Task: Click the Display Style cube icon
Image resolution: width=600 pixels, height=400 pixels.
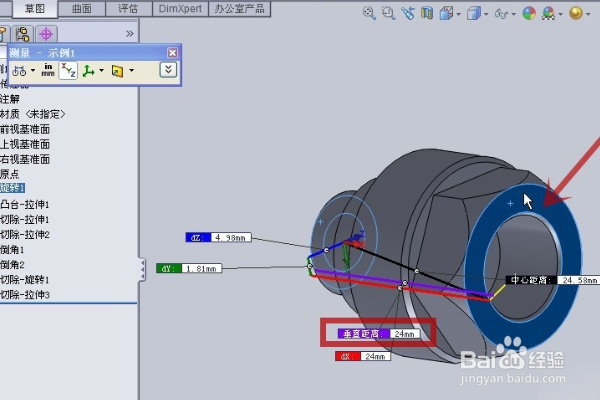Action: pos(474,14)
